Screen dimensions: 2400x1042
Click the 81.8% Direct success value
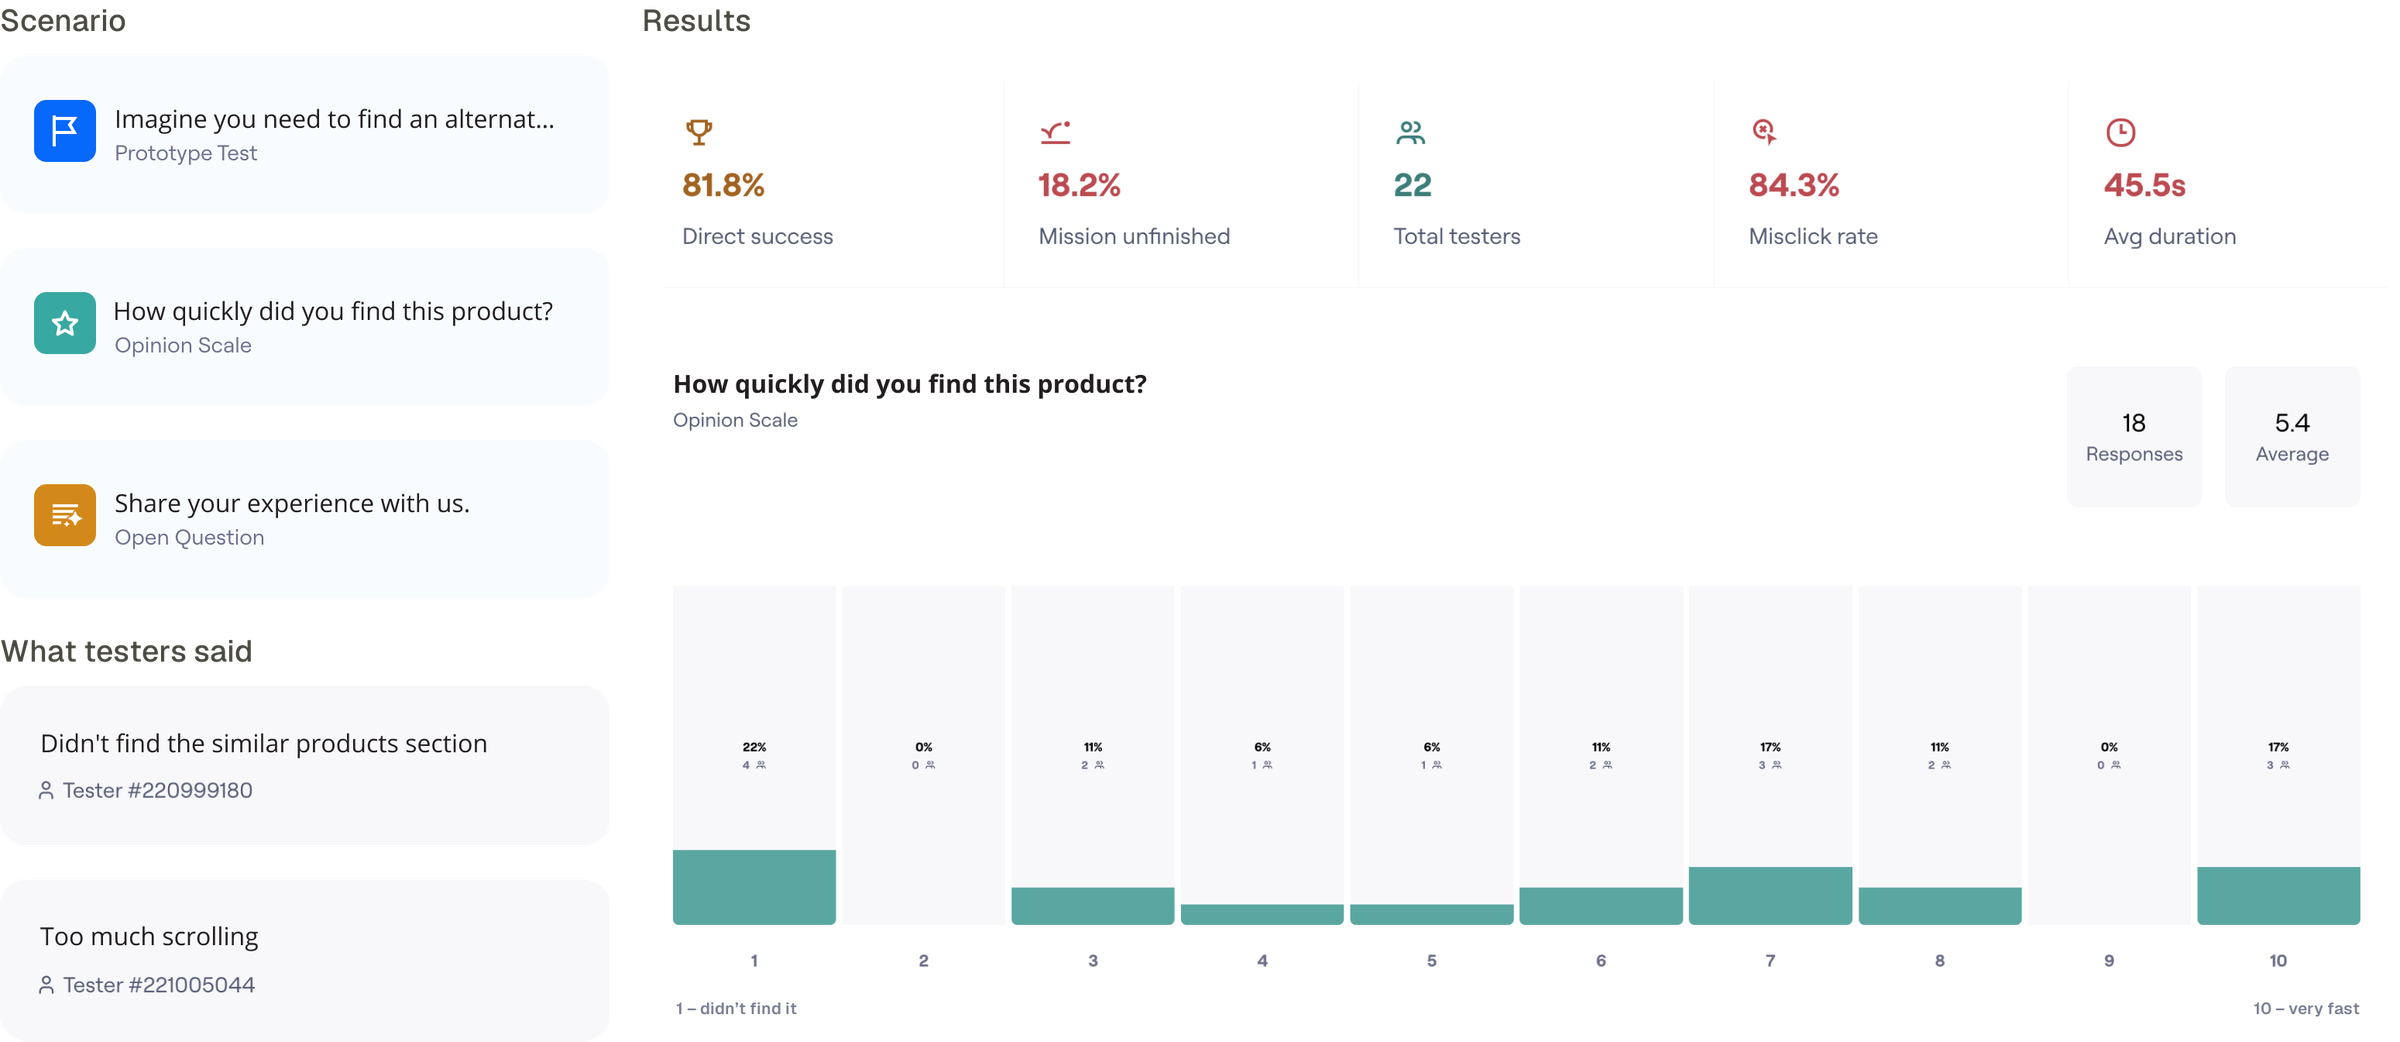723,185
